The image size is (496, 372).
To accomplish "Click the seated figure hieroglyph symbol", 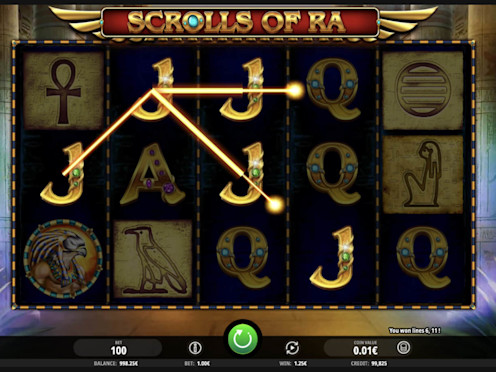I will tap(423, 174).
